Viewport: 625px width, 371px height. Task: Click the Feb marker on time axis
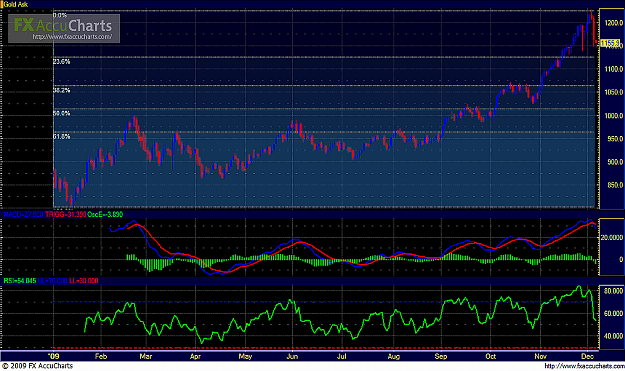101,356
